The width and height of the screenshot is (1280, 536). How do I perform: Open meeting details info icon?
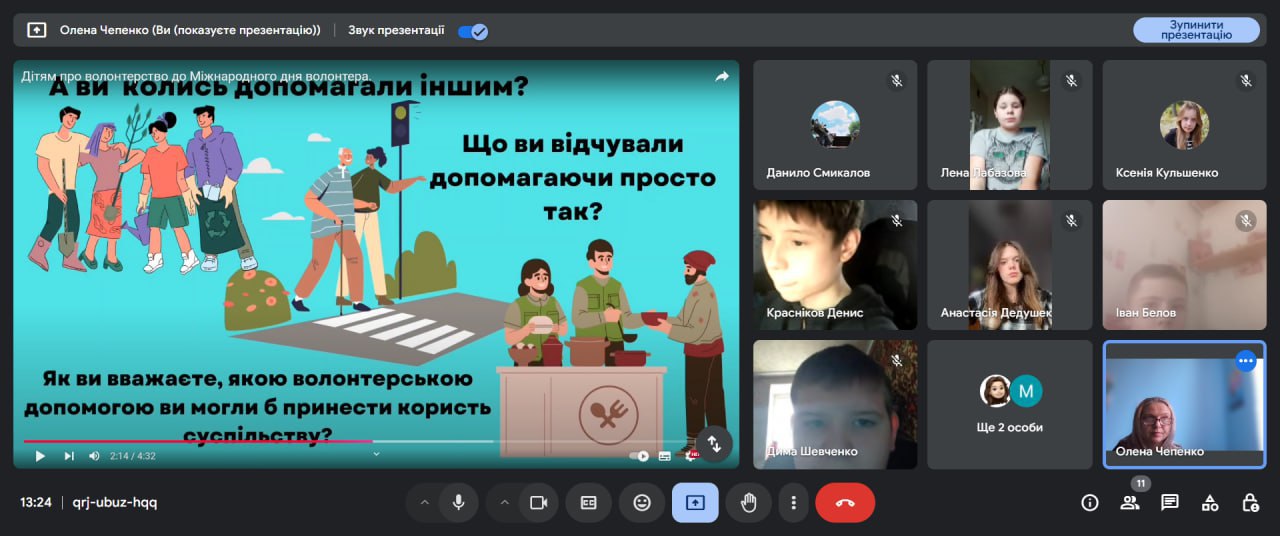coord(1090,503)
